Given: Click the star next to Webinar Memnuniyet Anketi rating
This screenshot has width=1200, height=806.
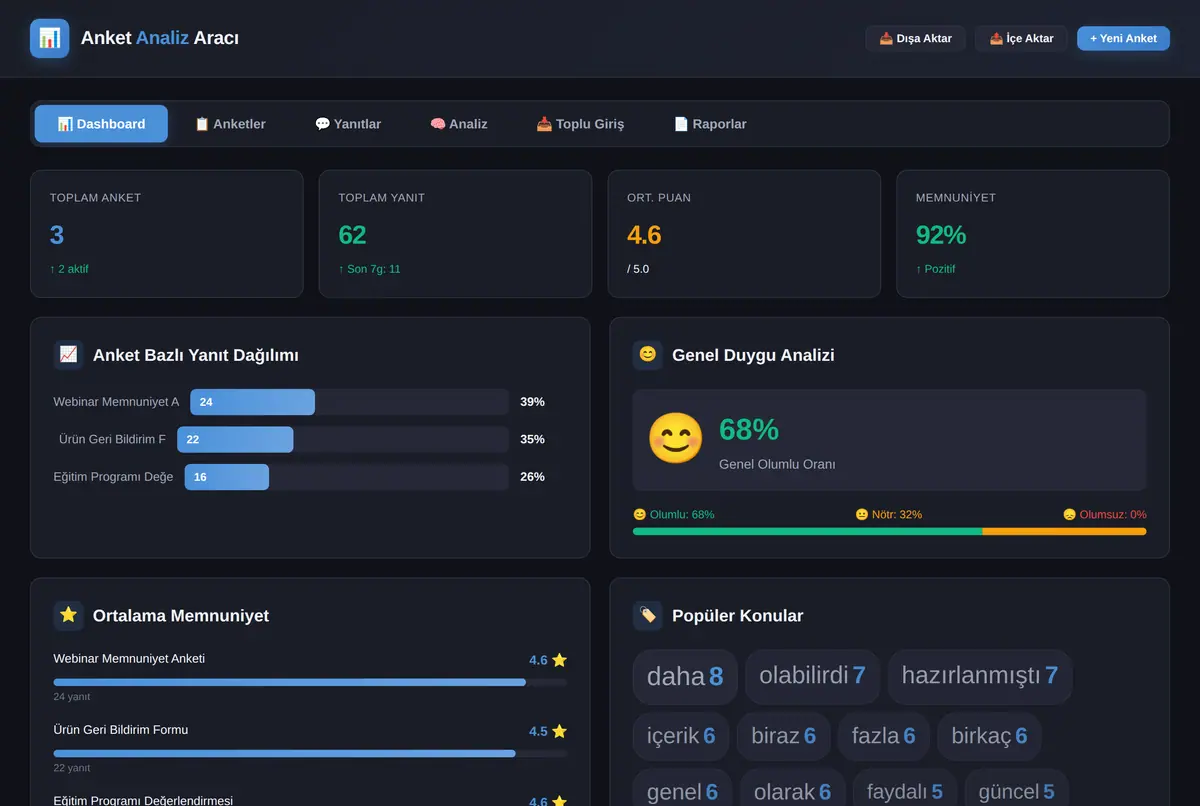Looking at the screenshot, I should [x=559, y=660].
